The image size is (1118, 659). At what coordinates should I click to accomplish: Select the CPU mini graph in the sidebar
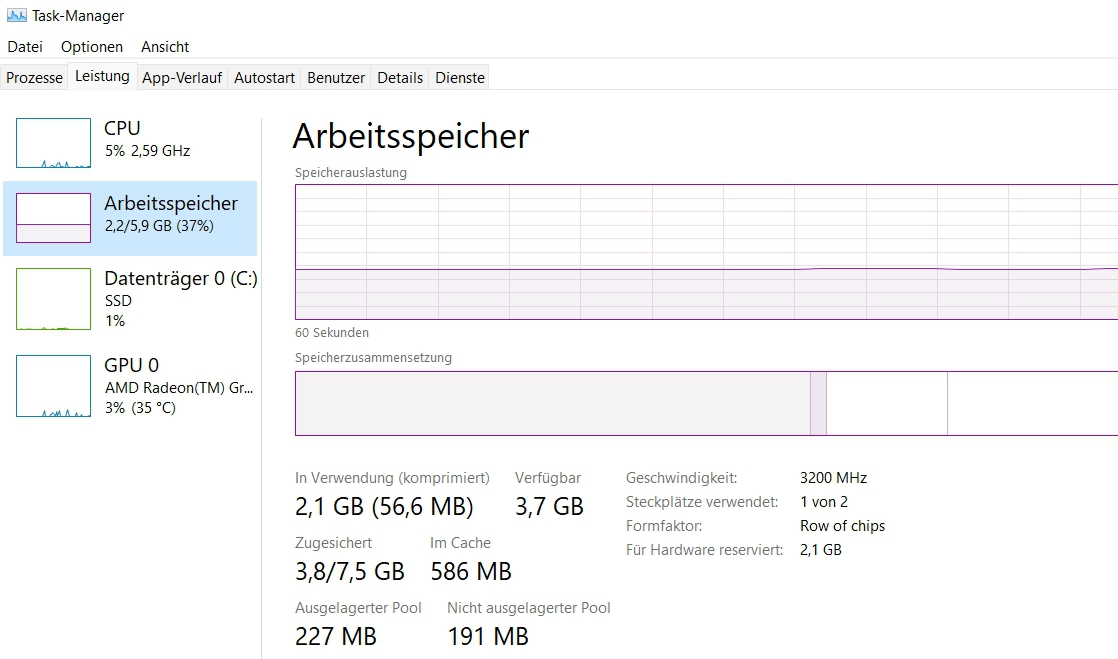click(x=53, y=143)
